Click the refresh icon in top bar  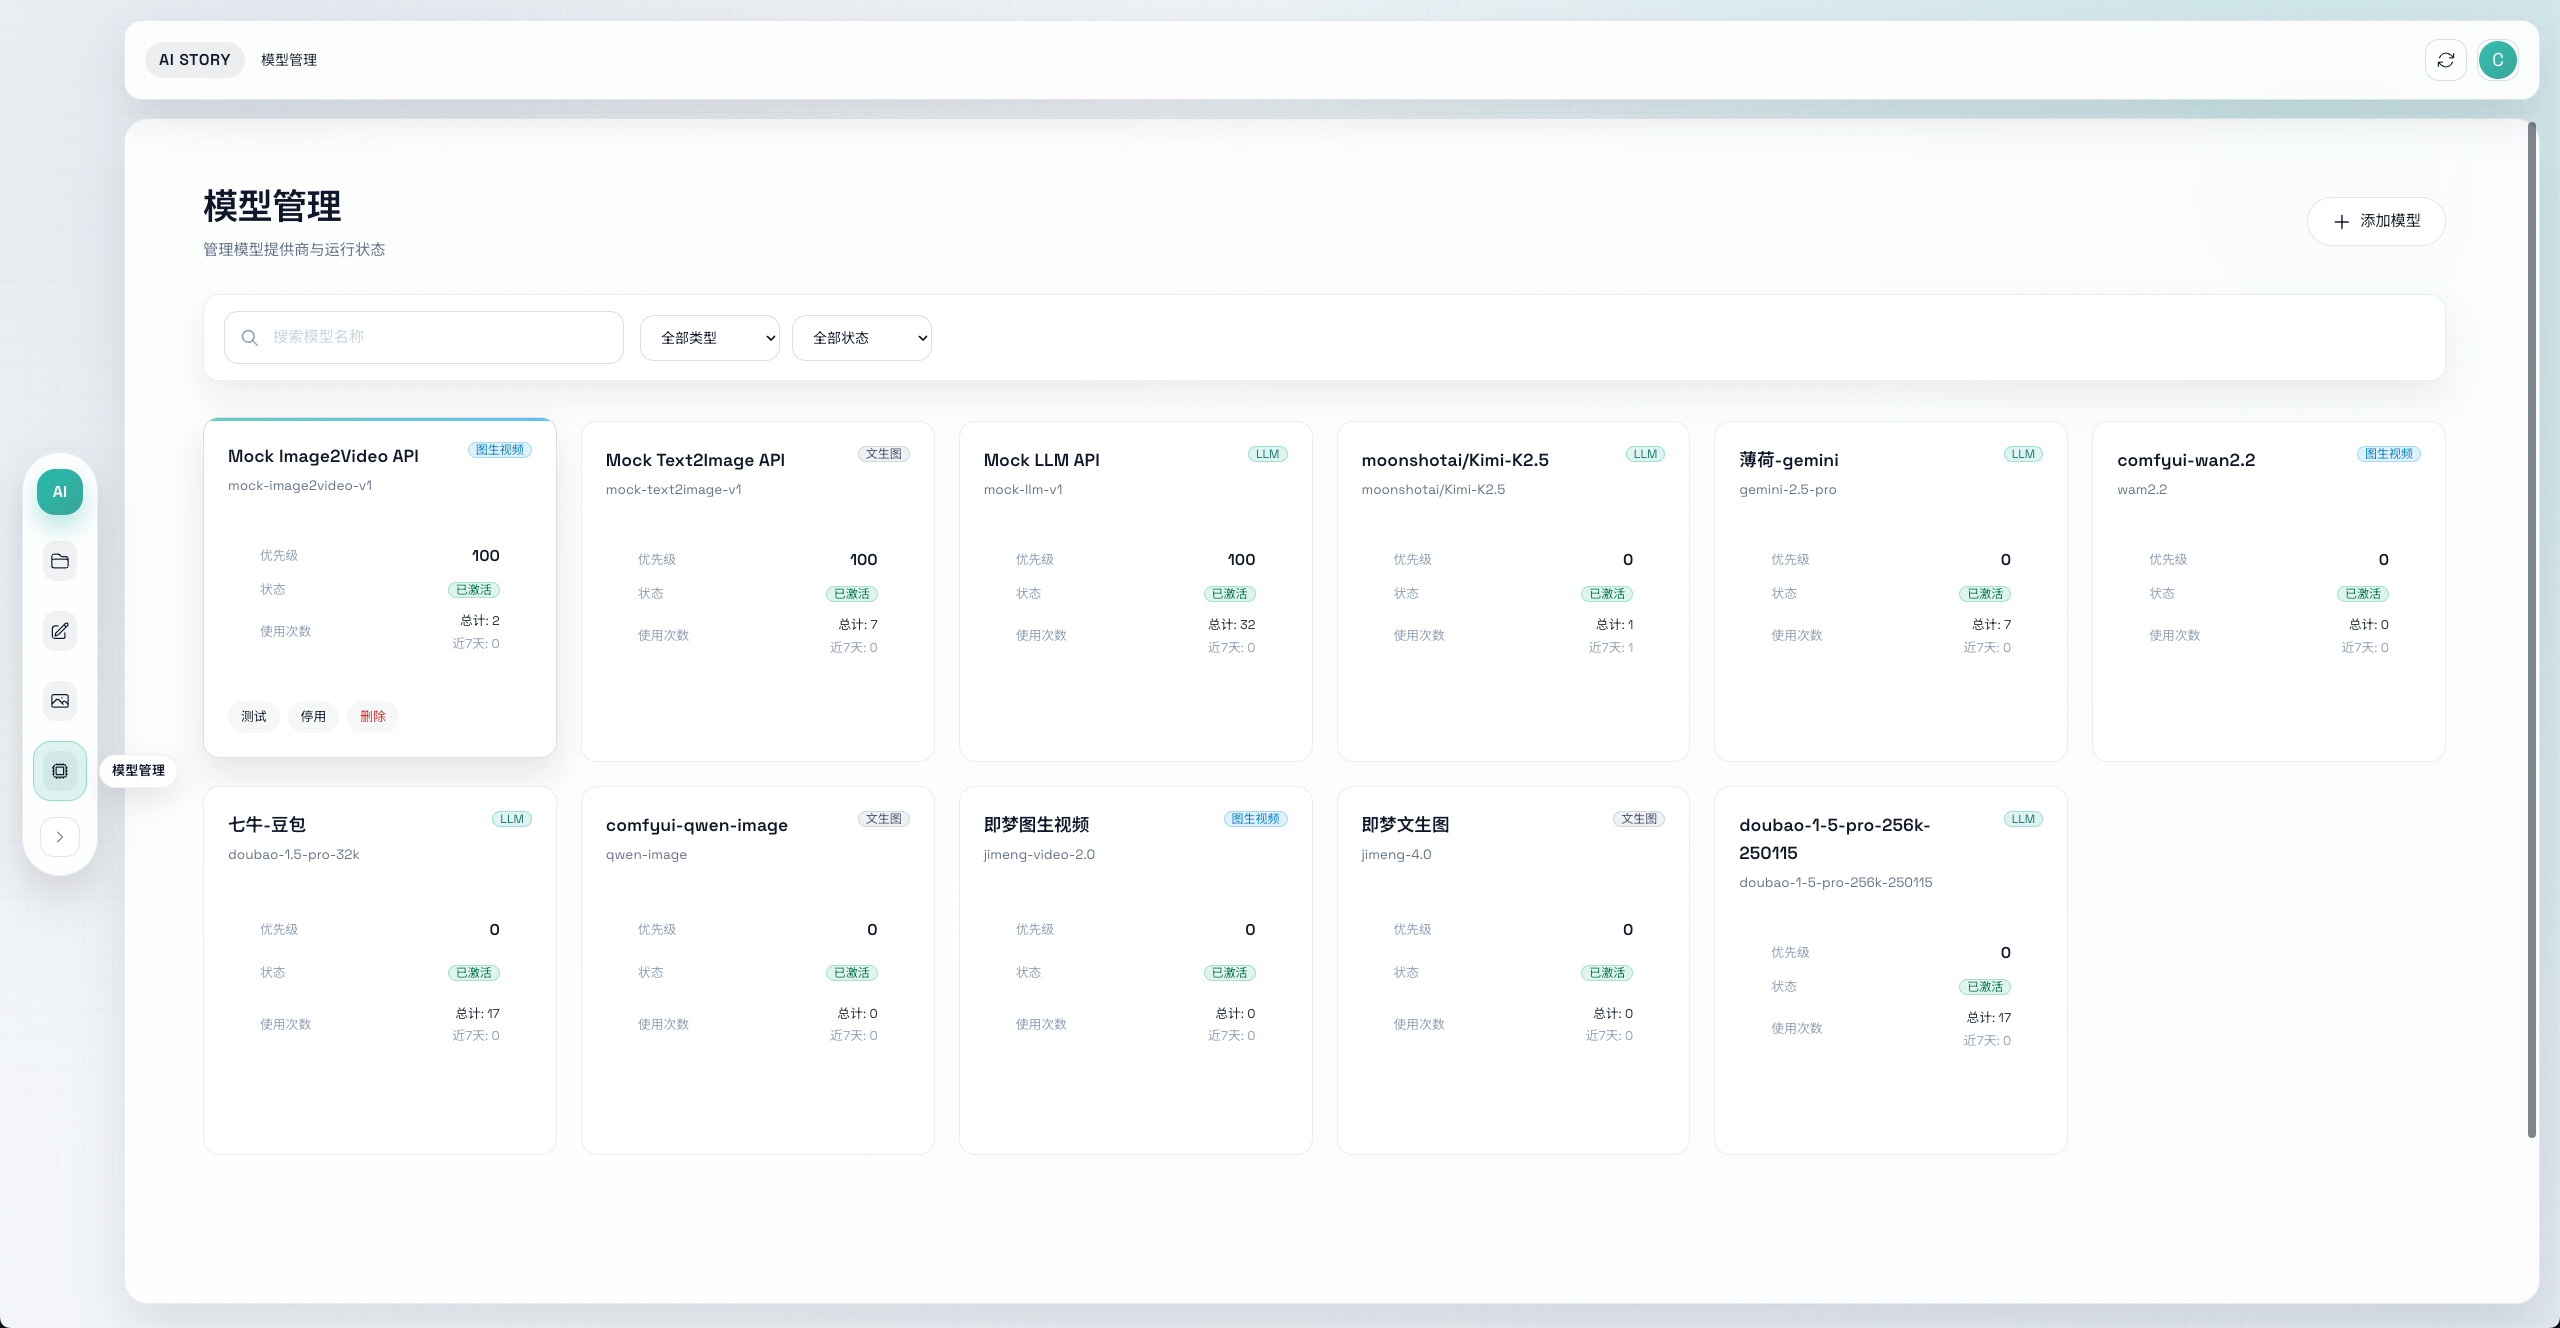click(2446, 60)
